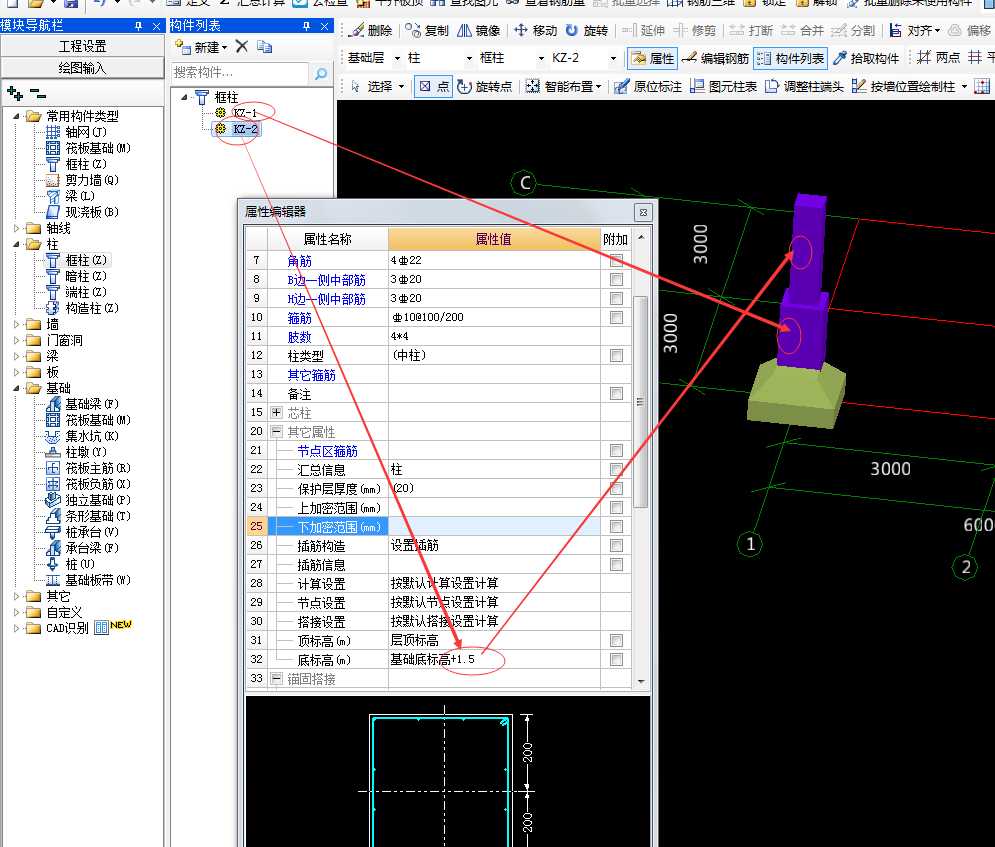Pin the 模块导航栏 panel
The width and height of the screenshot is (995, 847).
point(138,26)
